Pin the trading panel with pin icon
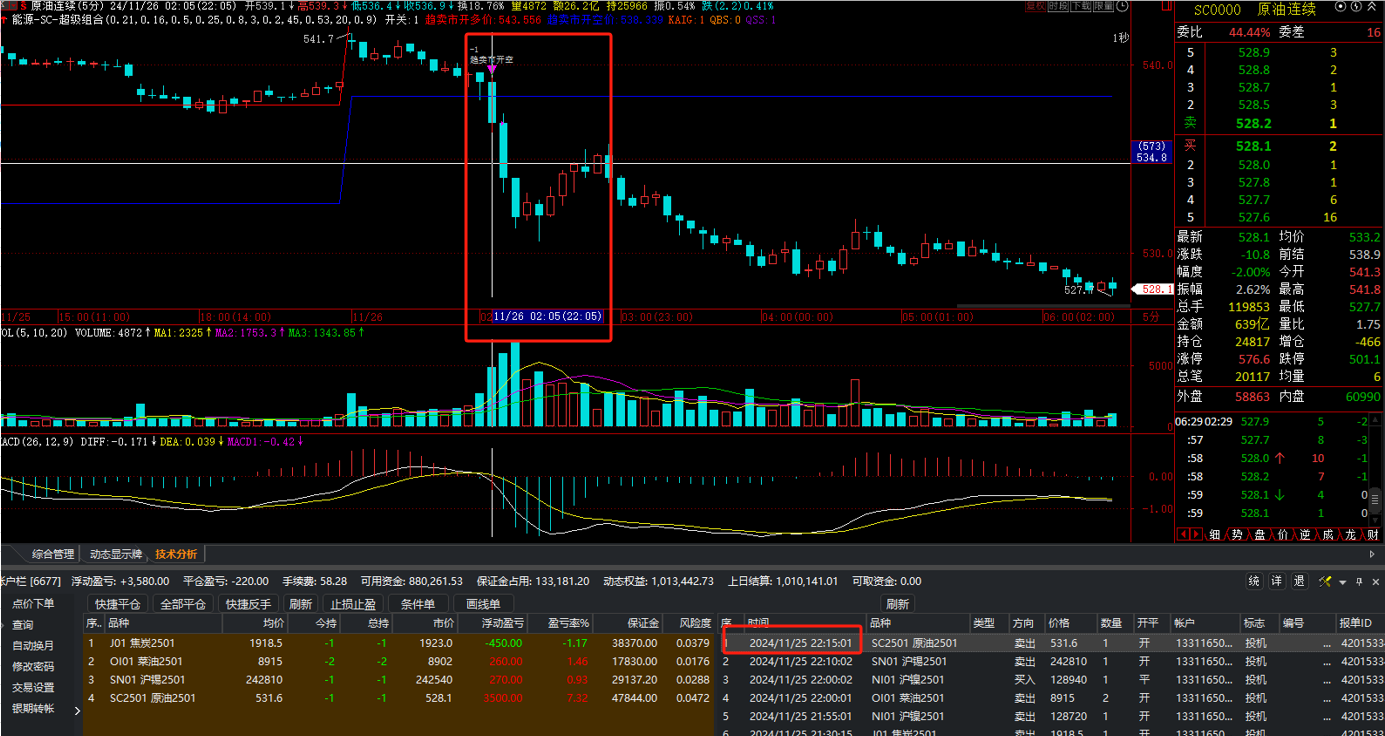Image resolution: width=1385 pixels, height=736 pixels. [1359, 581]
